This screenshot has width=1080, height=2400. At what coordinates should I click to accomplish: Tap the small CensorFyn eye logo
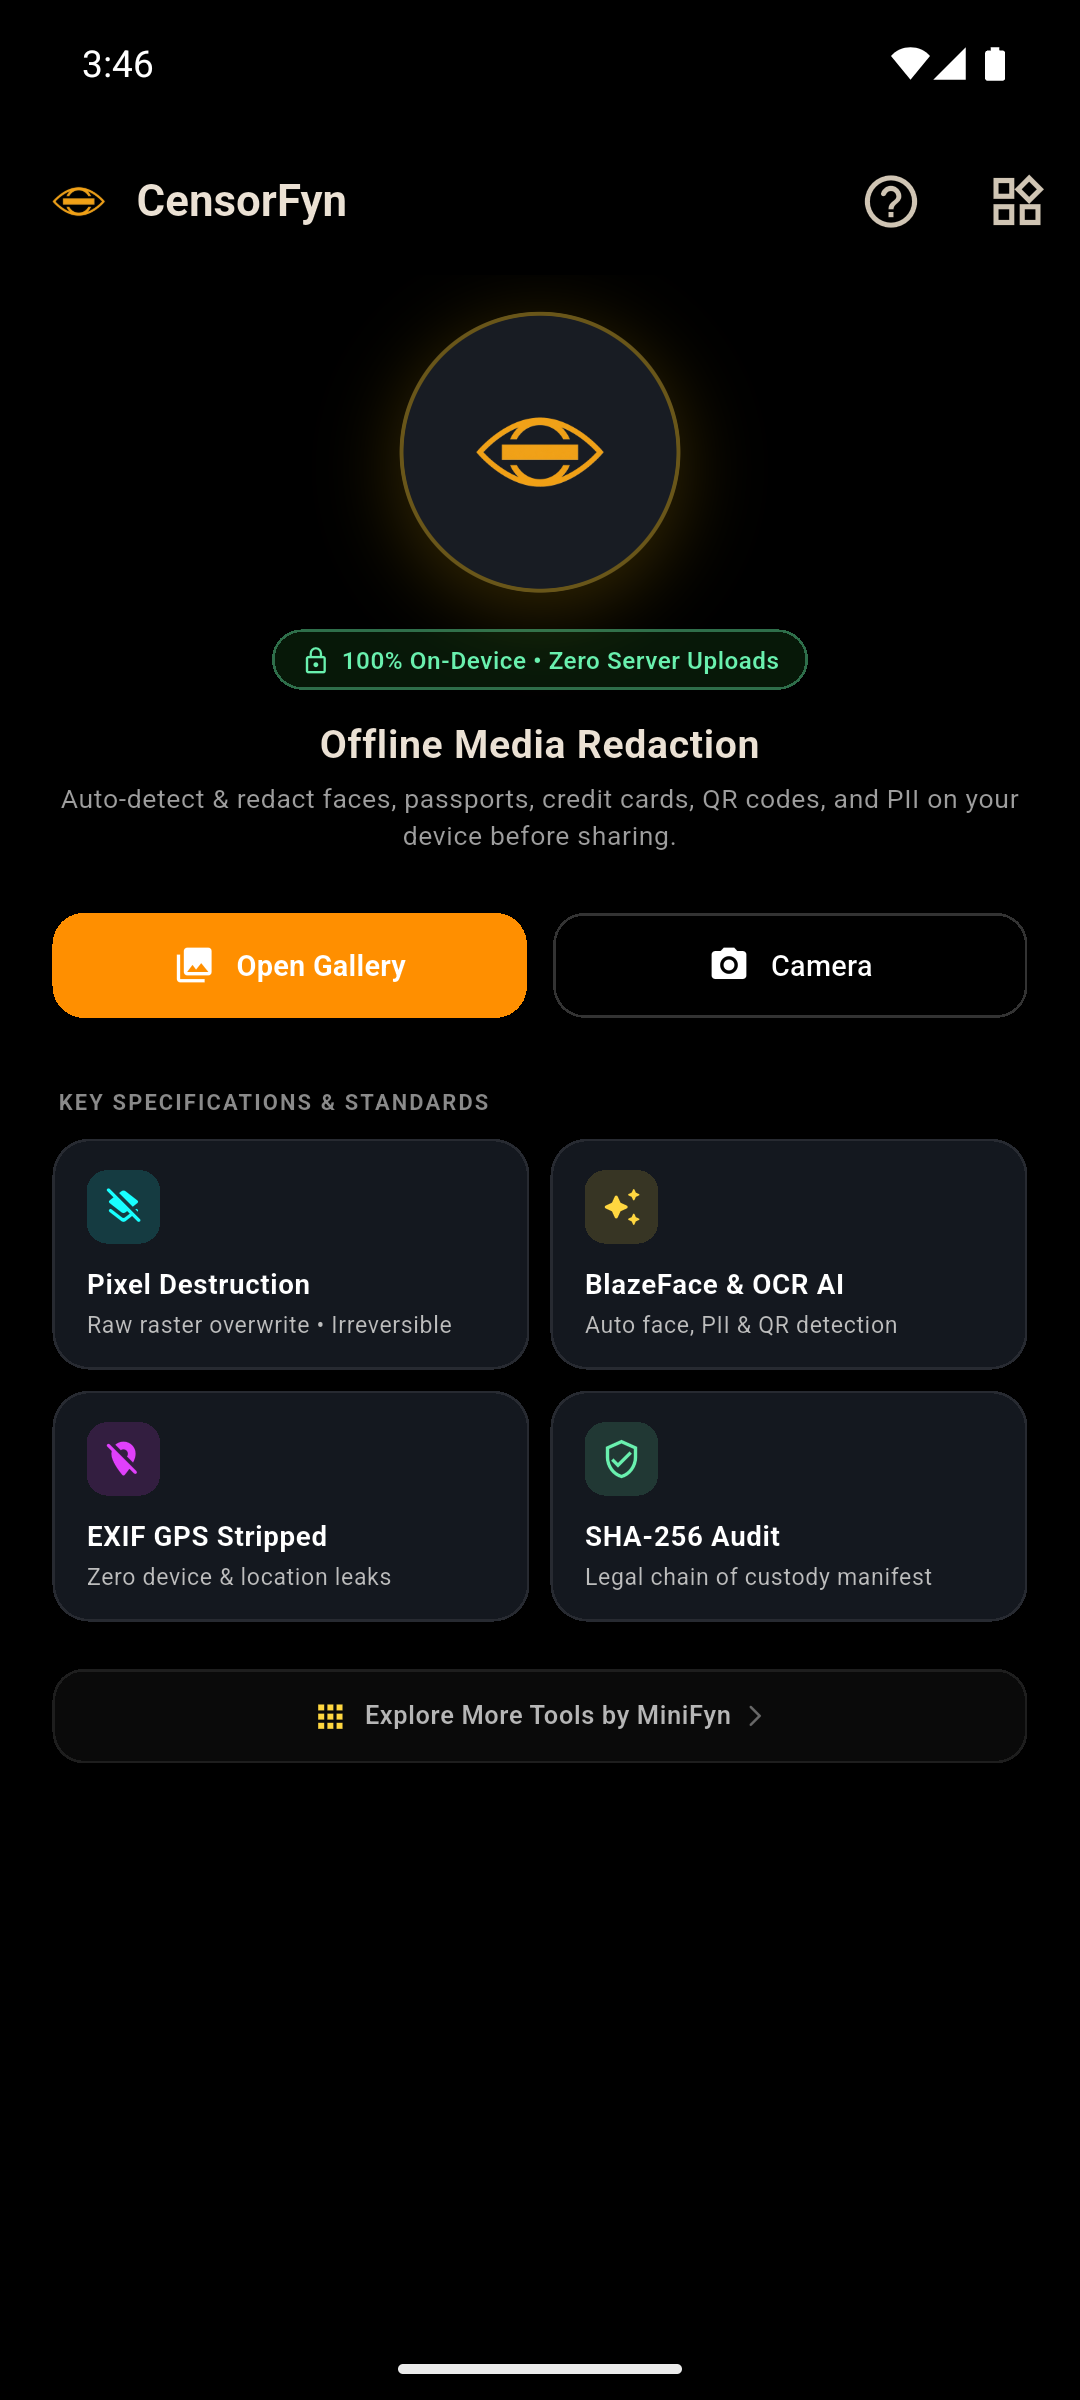pos(79,201)
